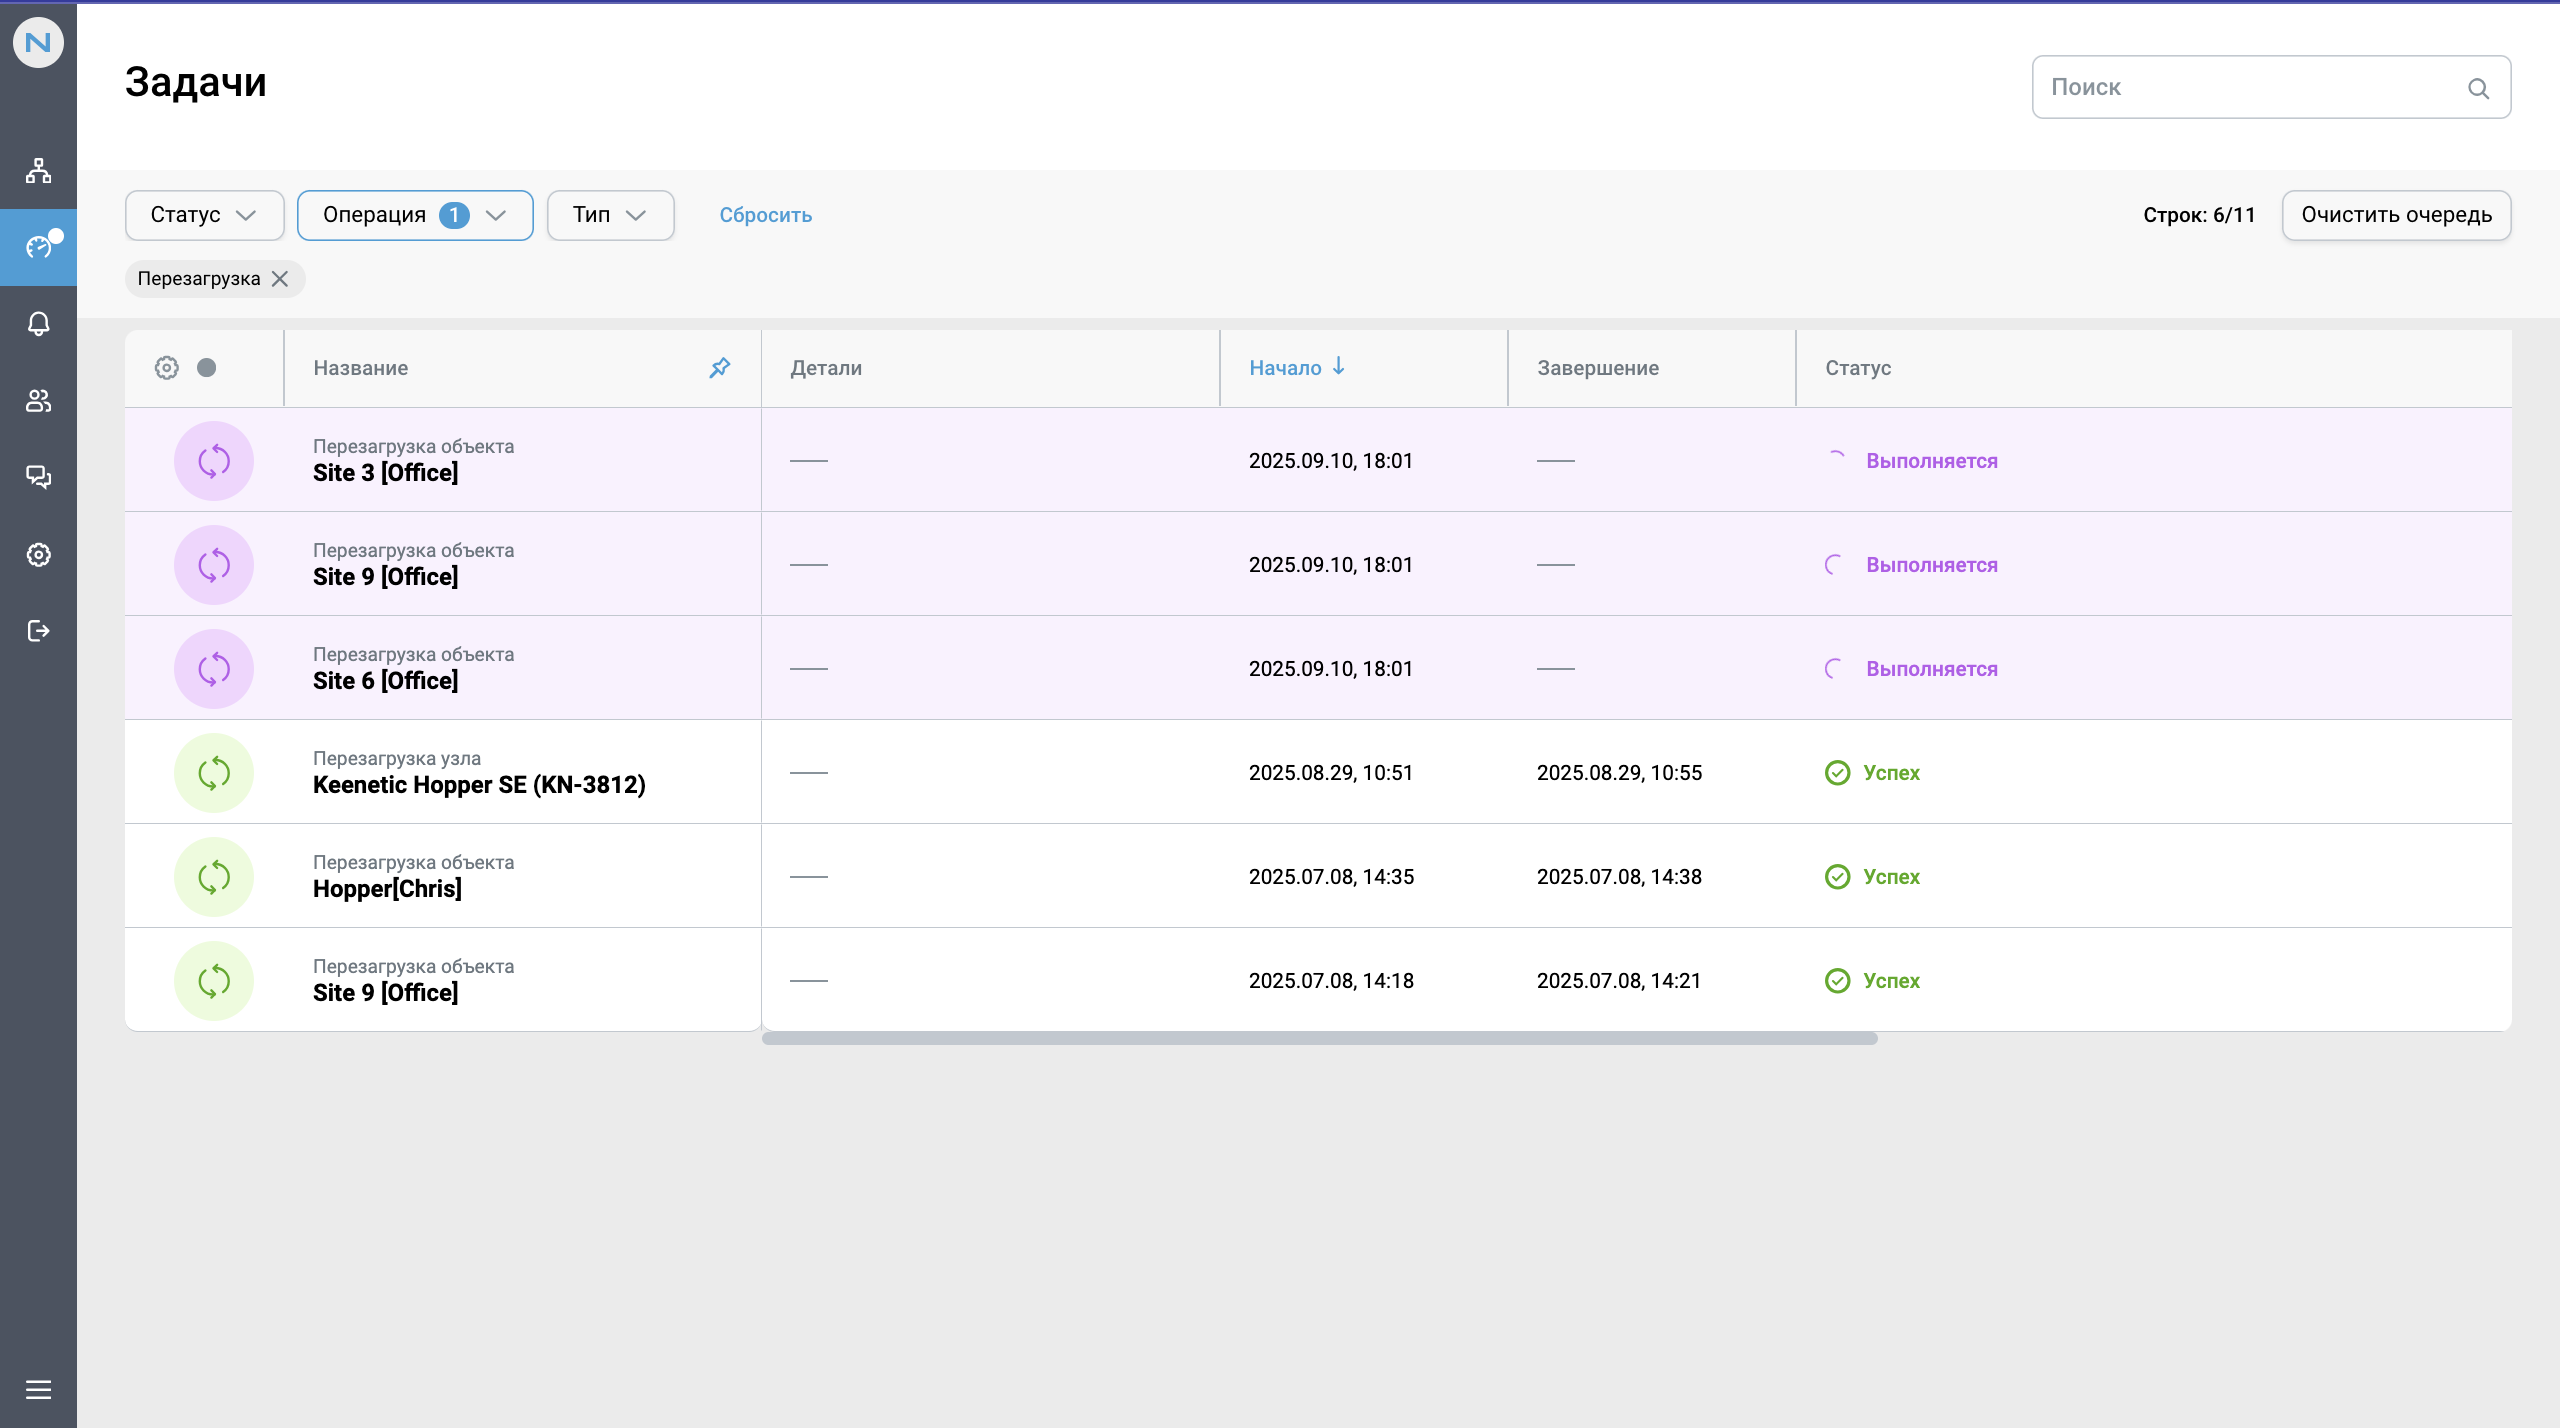Open the users sidebar icon
2560x1428 pixels.
point(38,401)
